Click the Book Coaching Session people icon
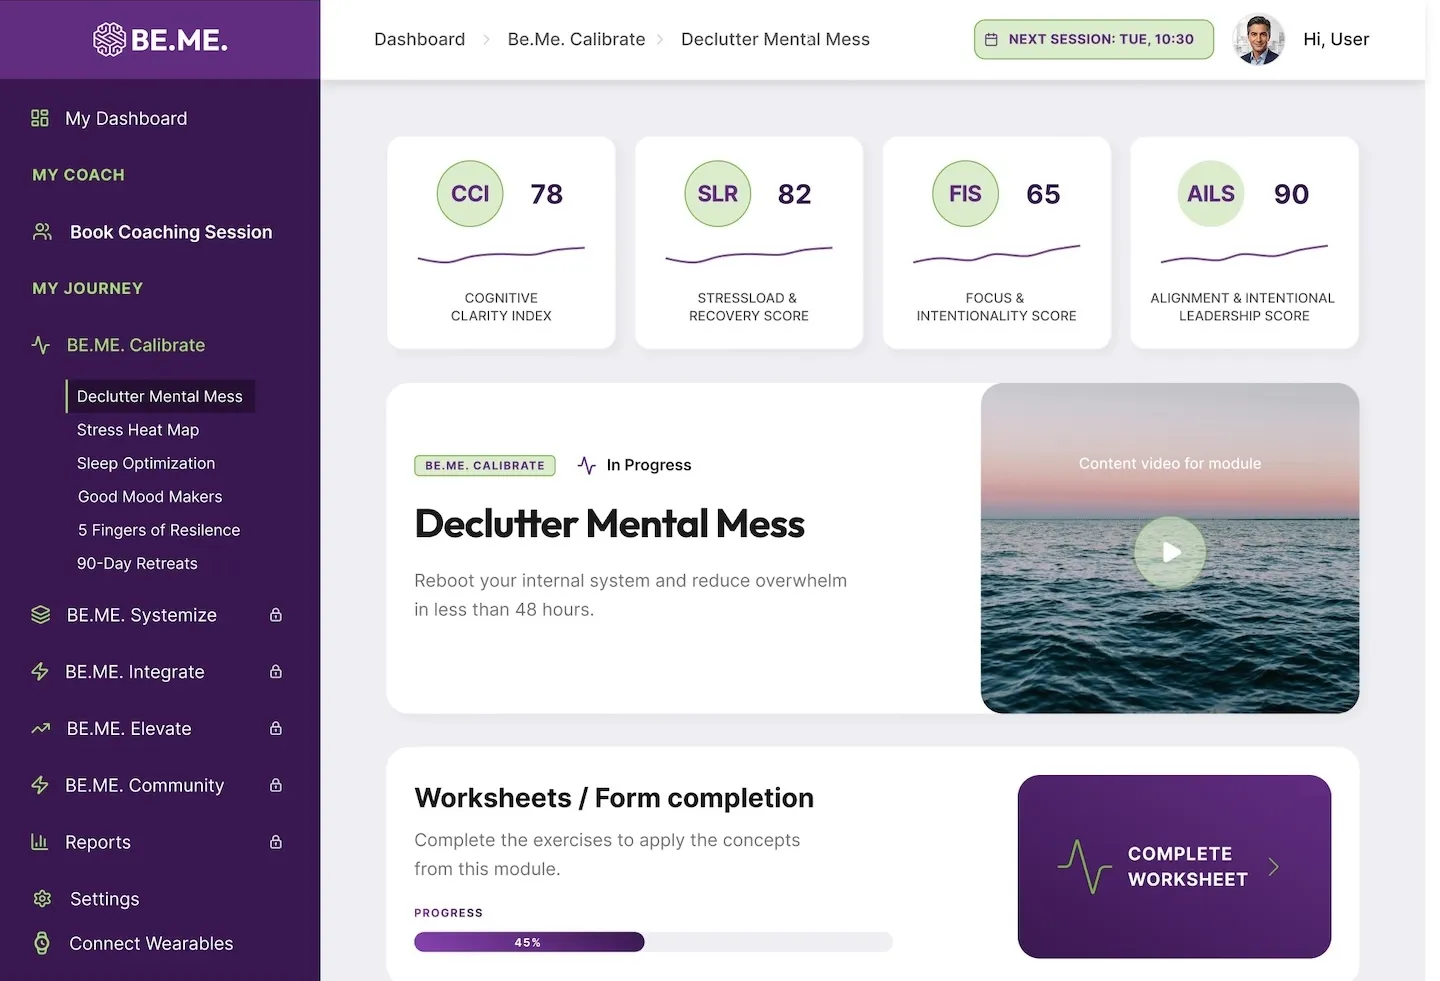Image resolution: width=1440 pixels, height=981 pixels. coord(42,232)
